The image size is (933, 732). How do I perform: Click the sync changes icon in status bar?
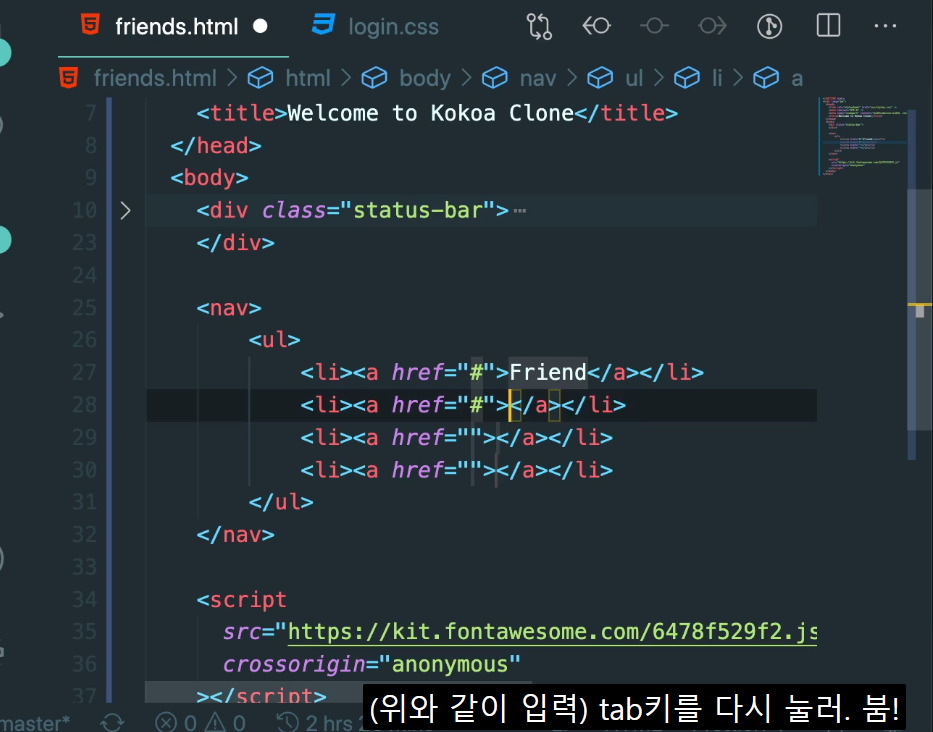(112, 722)
